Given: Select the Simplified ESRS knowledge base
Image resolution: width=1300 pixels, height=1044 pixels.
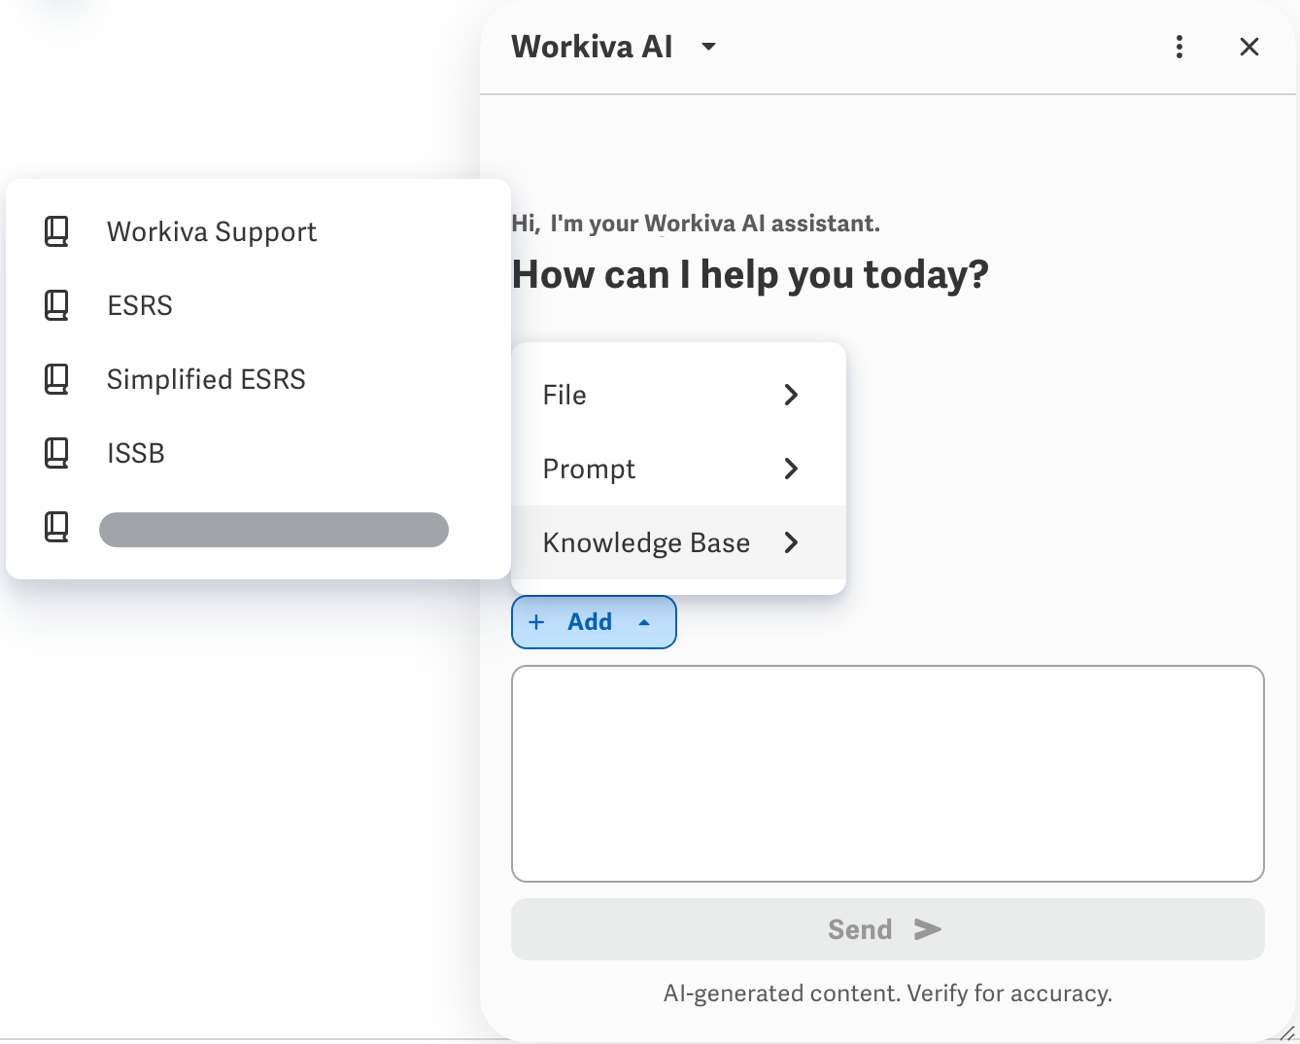Looking at the screenshot, I should 258,379.
